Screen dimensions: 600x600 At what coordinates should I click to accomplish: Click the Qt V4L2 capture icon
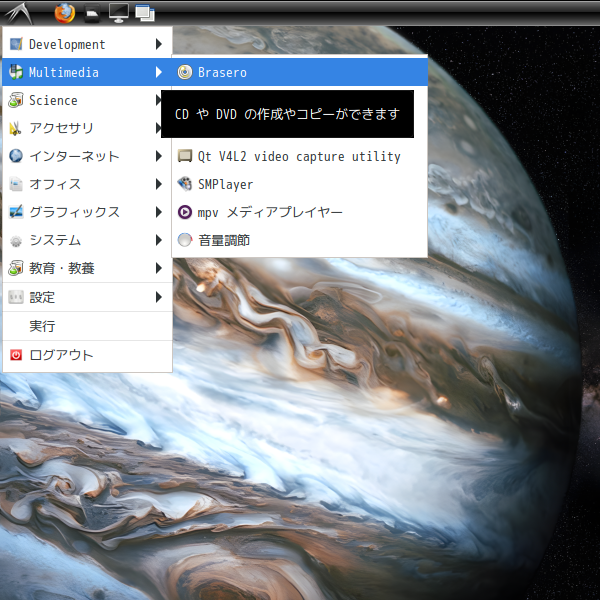click(x=185, y=156)
